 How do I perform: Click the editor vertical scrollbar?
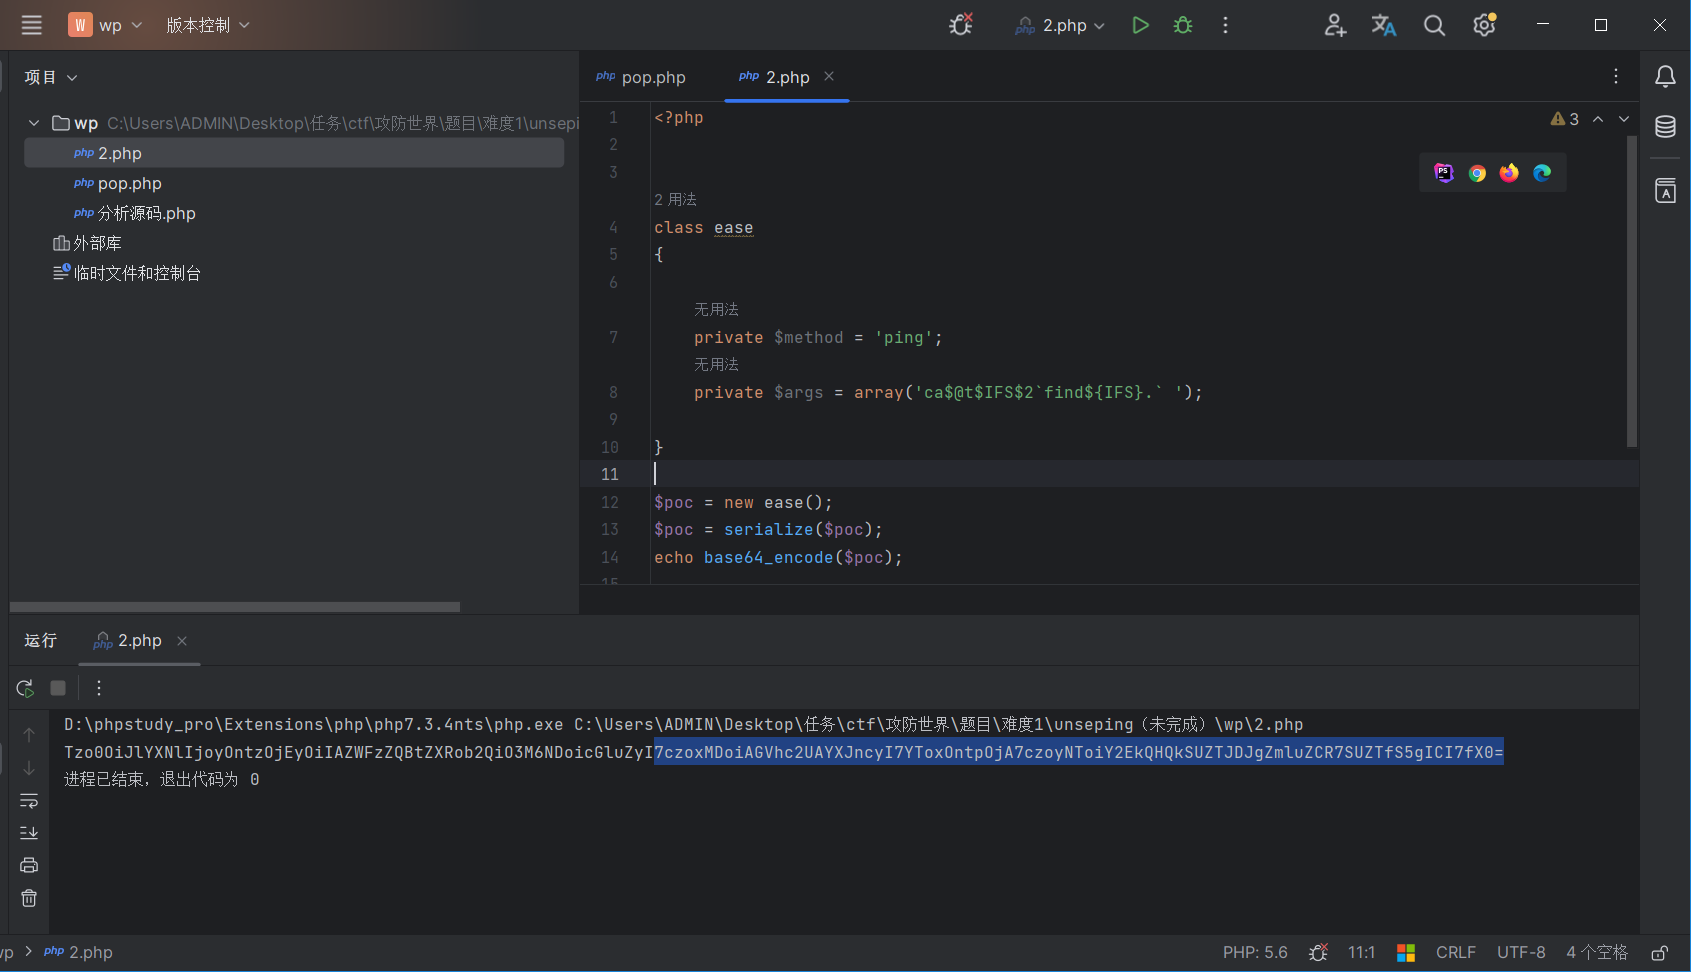(1632, 292)
